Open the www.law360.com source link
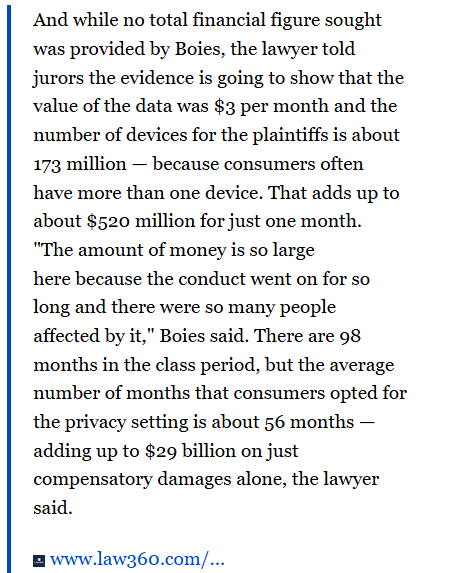The image size is (464, 573). (x=137, y=559)
